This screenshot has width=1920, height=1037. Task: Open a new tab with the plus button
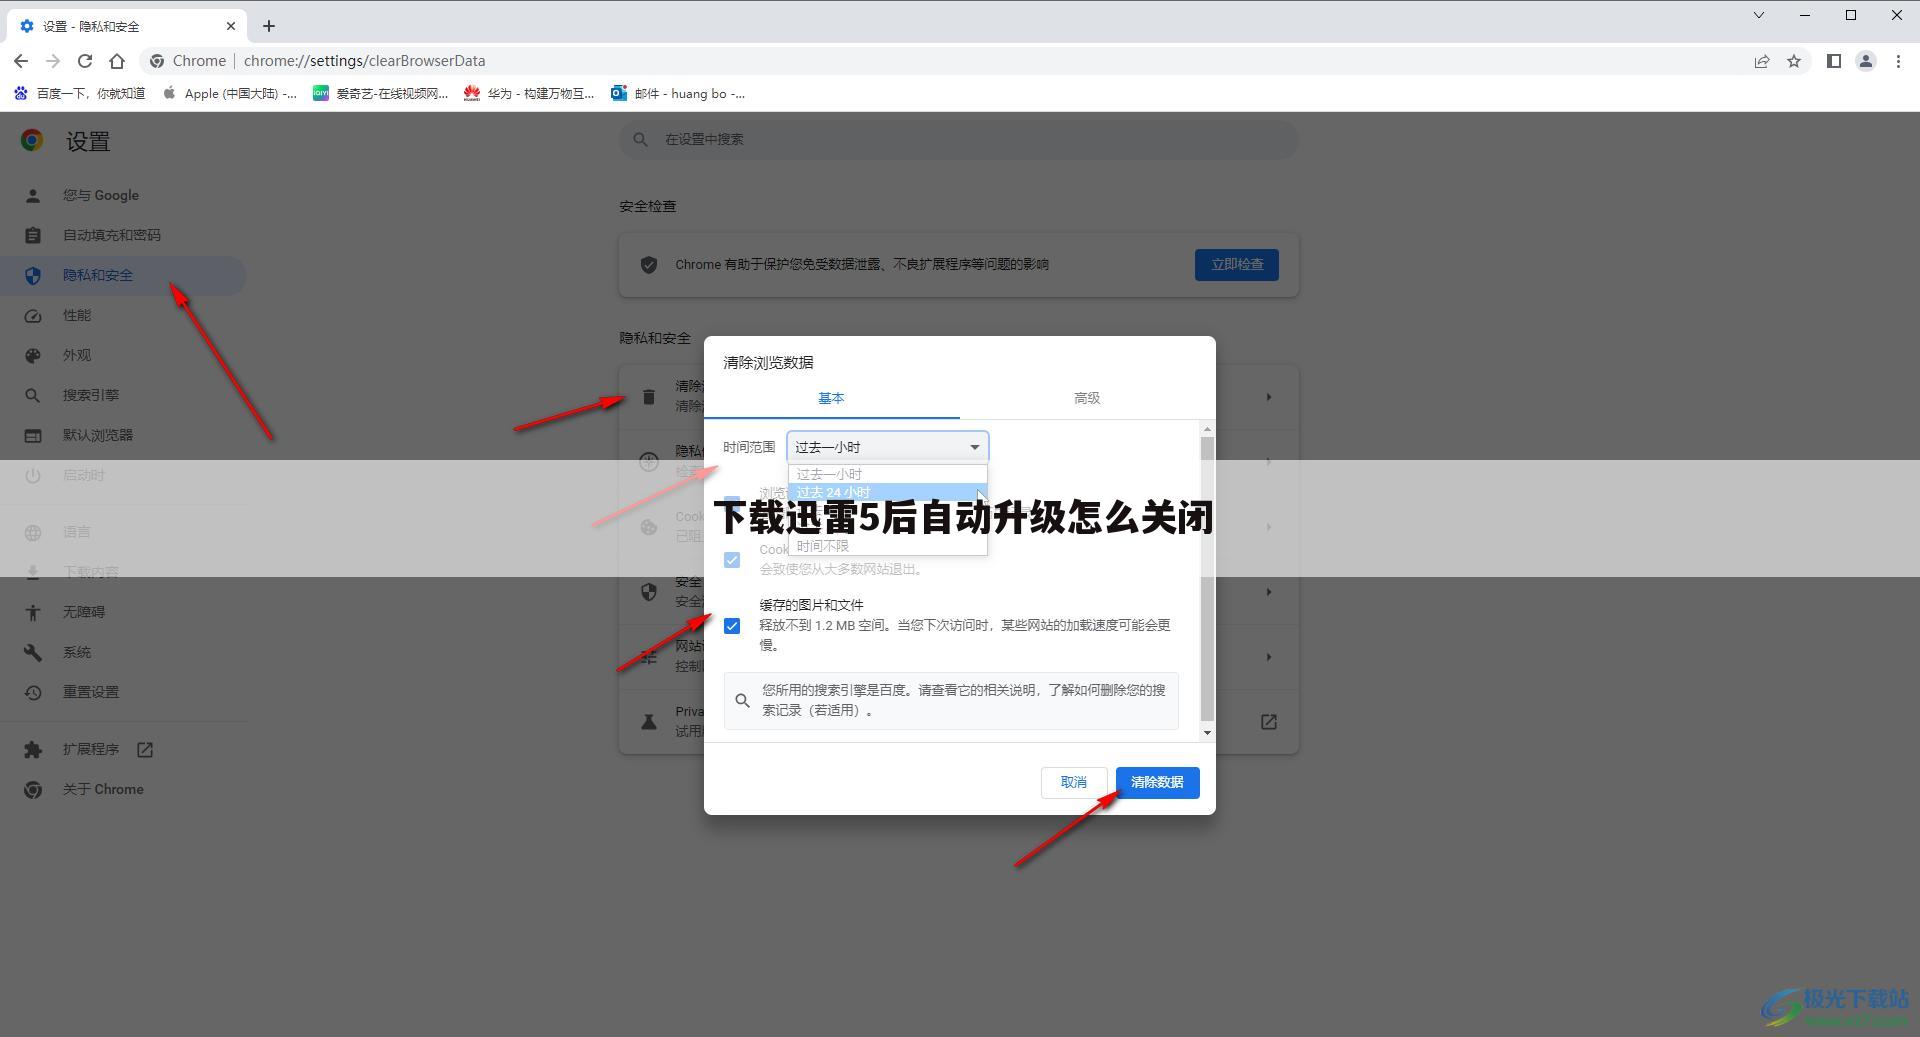pos(268,26)
